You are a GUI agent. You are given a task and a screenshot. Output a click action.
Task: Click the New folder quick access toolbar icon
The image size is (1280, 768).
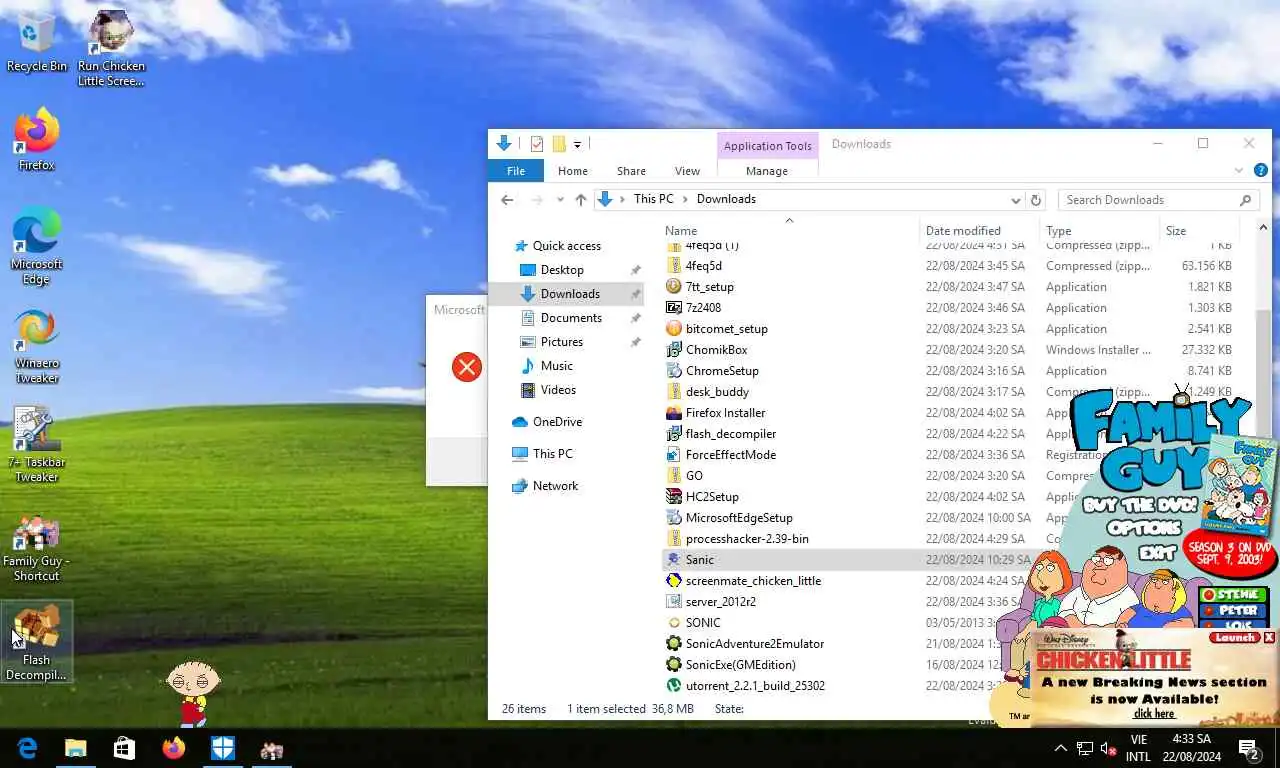point(559,144)
